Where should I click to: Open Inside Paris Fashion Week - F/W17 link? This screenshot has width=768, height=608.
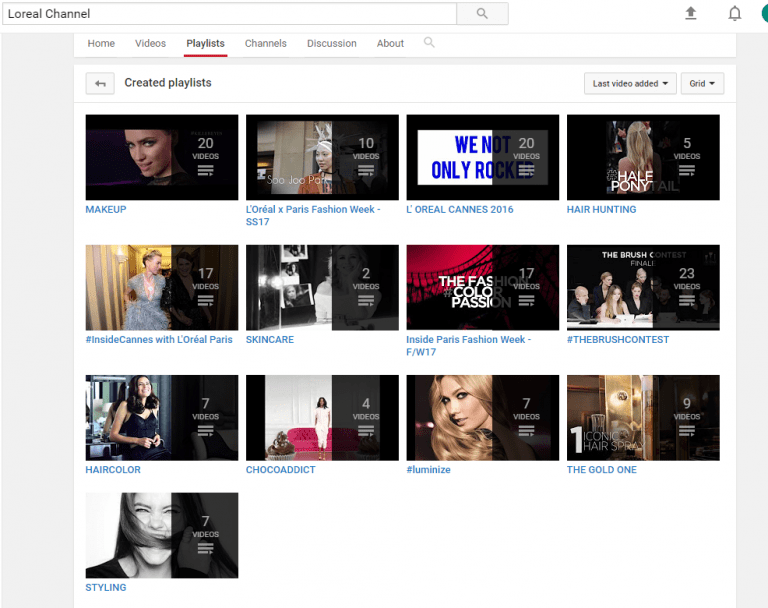pyautogui.click(x=469, y=345)
